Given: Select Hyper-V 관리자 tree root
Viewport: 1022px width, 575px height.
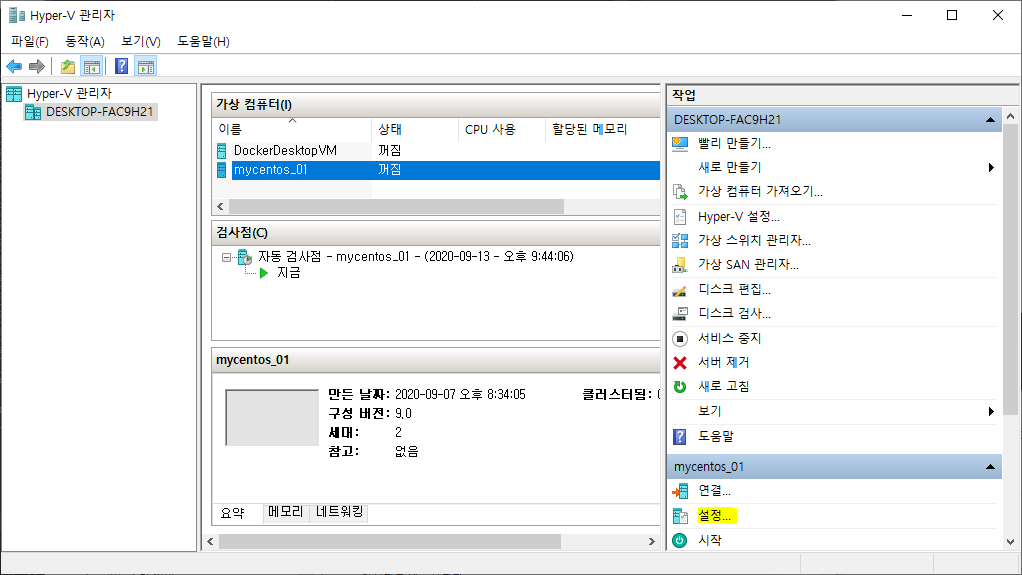Looking at the screenshot, I should [69, 93].
